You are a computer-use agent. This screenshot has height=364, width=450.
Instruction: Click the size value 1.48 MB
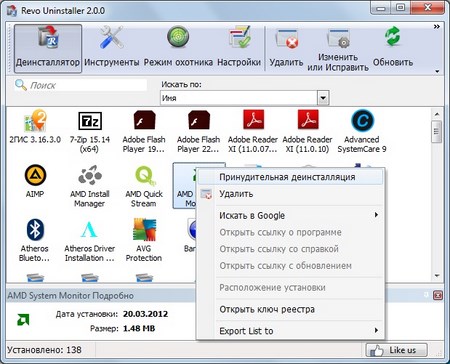(139, 329)
